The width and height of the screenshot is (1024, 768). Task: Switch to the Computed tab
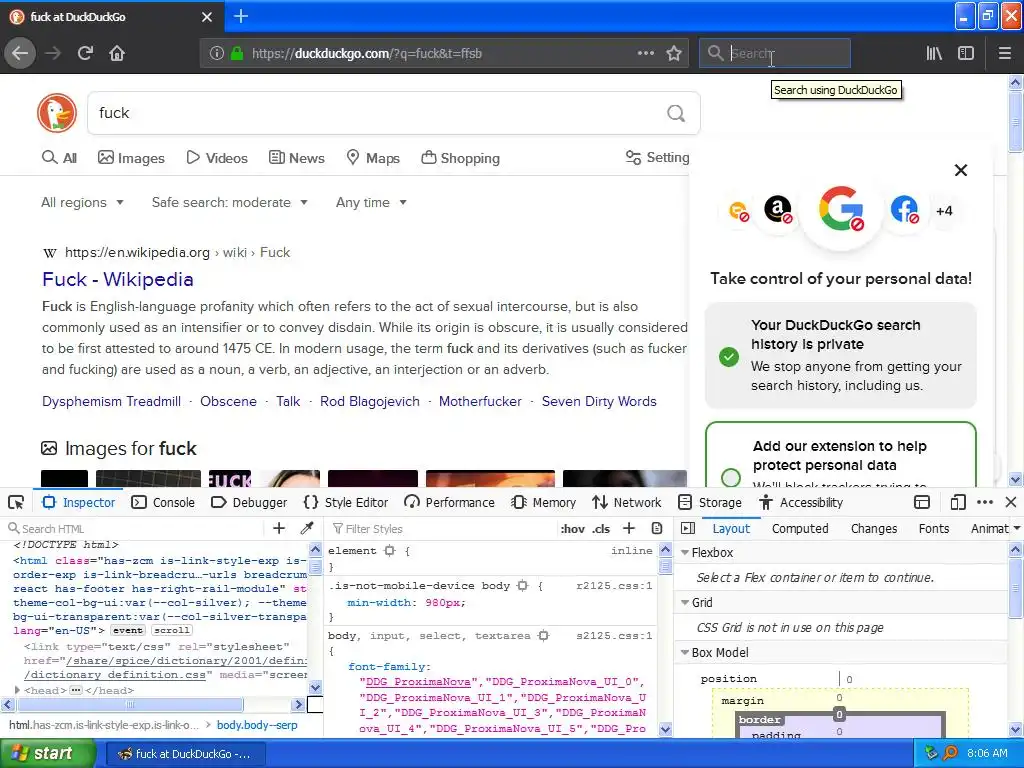(800, 528)
